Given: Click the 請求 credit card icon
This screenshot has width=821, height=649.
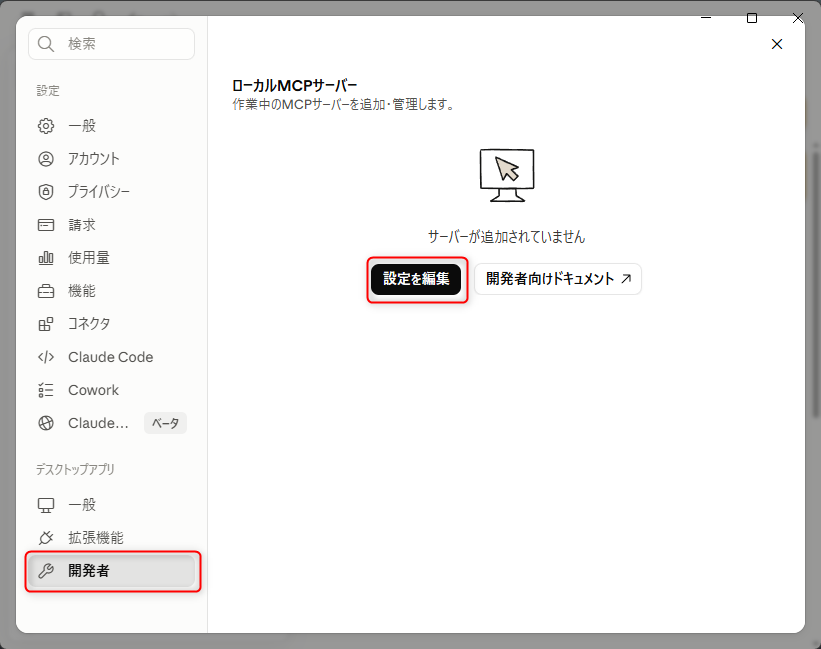Looking at the screenshot, I should [x=46, y=225].
